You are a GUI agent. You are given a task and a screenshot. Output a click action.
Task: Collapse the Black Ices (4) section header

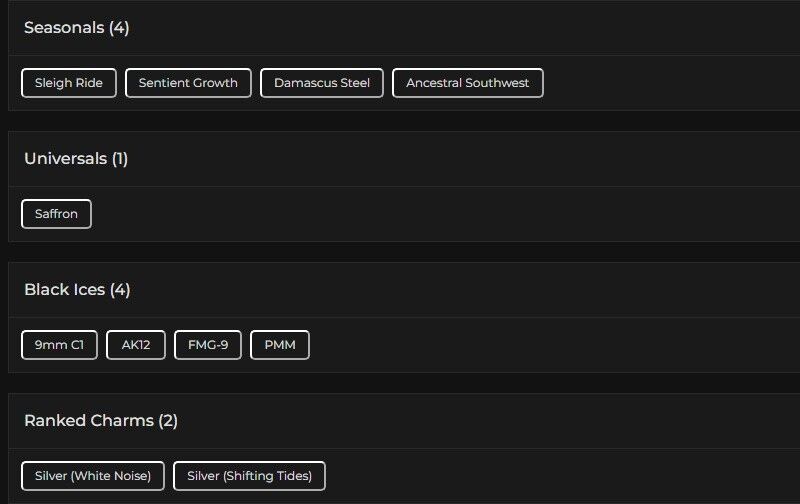click(400, 290)
